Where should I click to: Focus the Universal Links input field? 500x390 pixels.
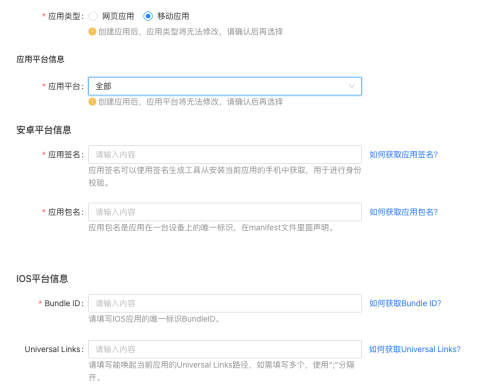tap(225, 349)
